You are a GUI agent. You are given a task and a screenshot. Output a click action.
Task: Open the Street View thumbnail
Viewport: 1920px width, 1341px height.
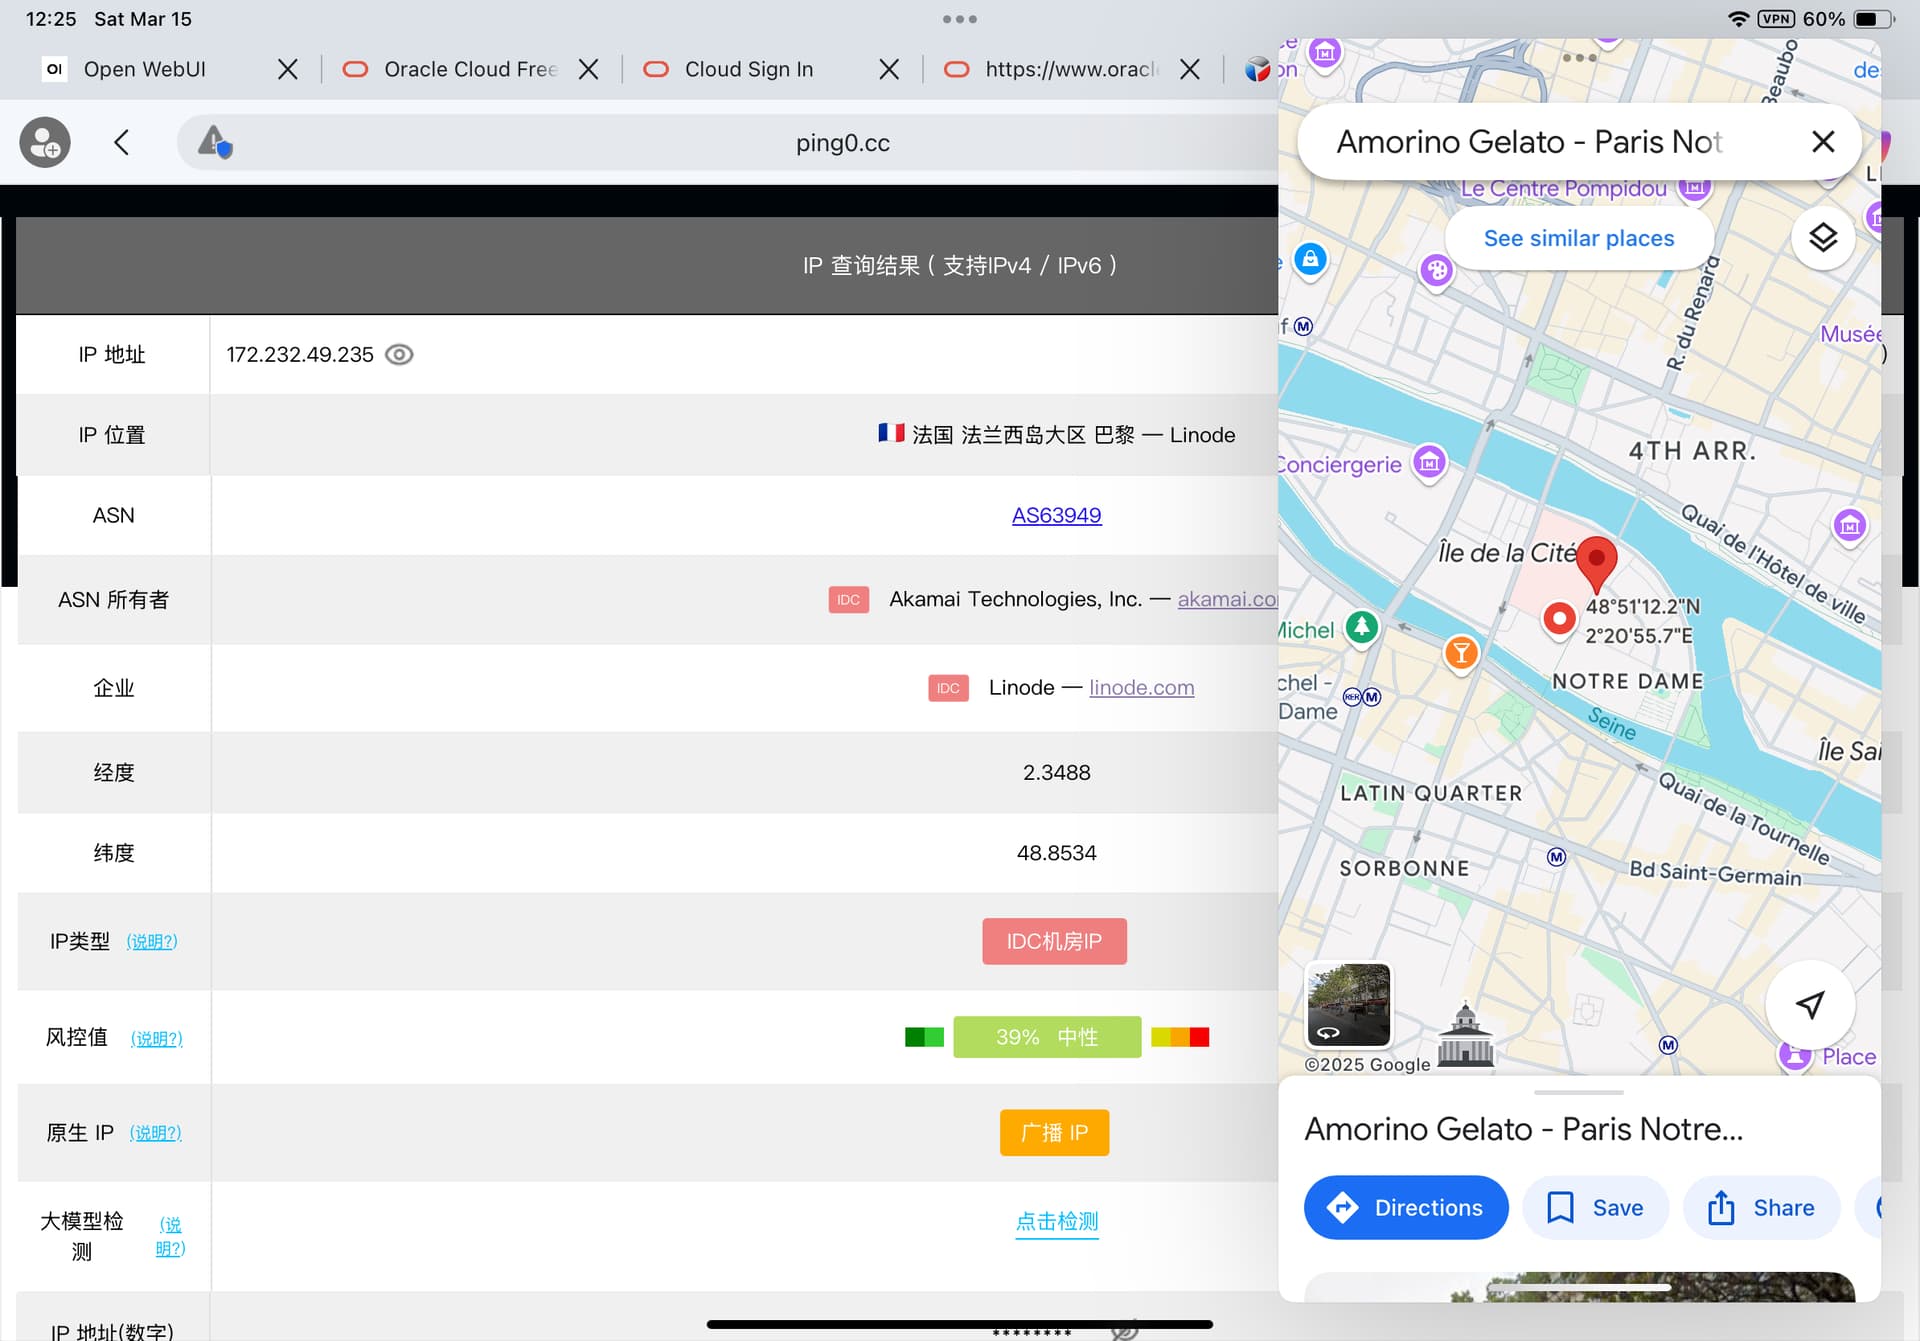click(x=1348, y=1004)
